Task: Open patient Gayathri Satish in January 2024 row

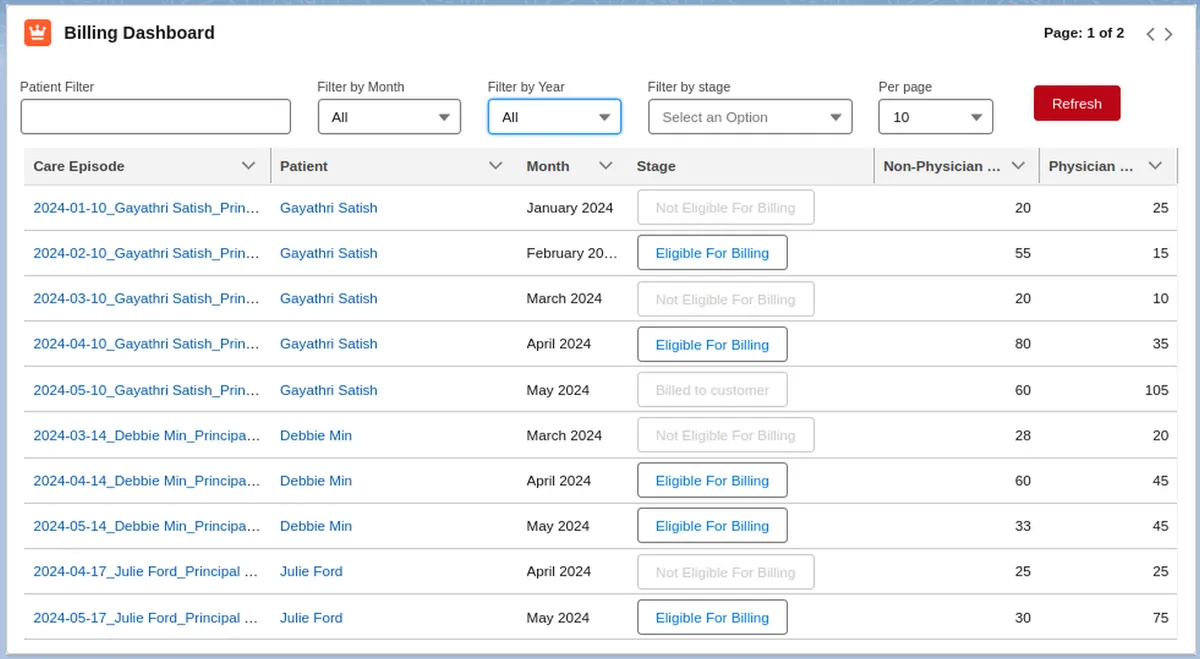Action: coord(329,208)
